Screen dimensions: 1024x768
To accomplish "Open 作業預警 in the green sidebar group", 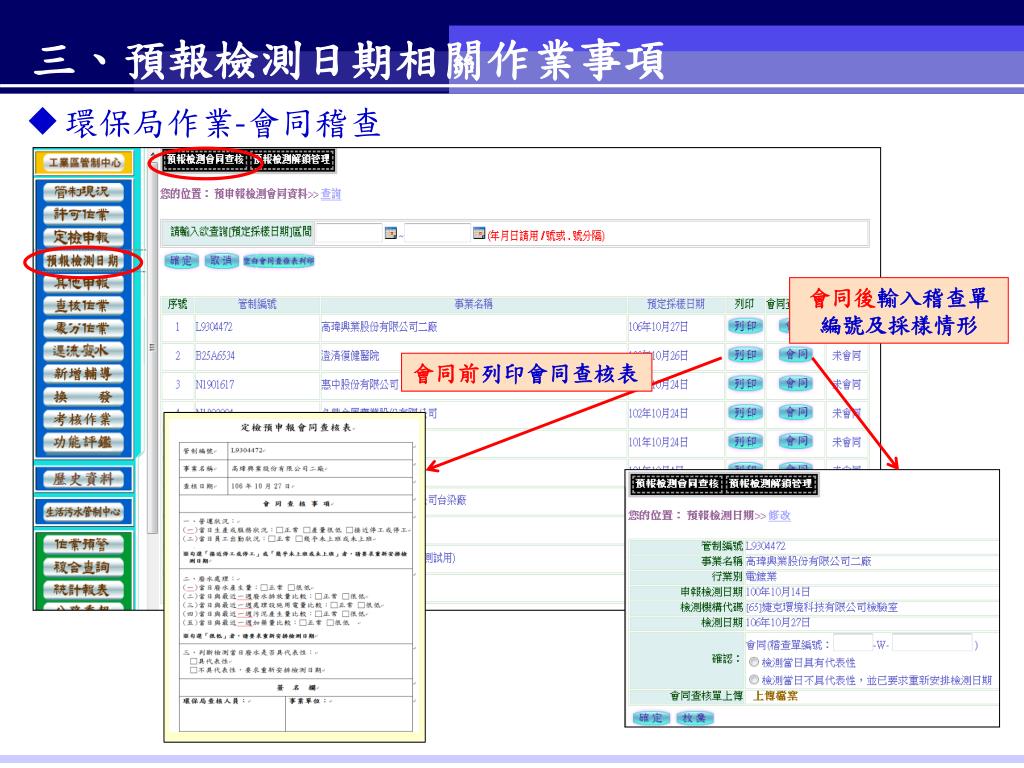I will 83,545.
